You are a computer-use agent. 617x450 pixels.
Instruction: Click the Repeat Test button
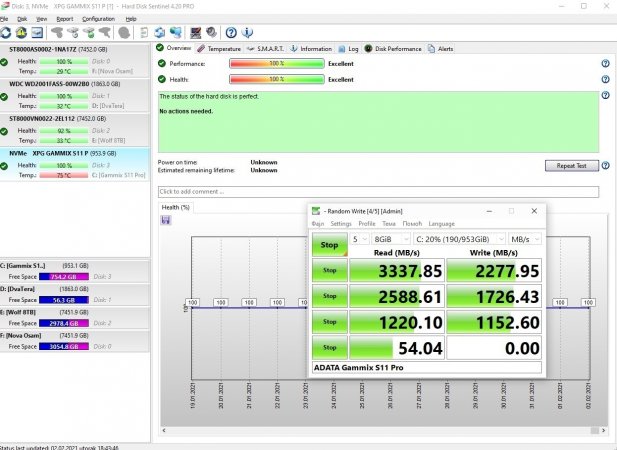[x=572, y=166]
